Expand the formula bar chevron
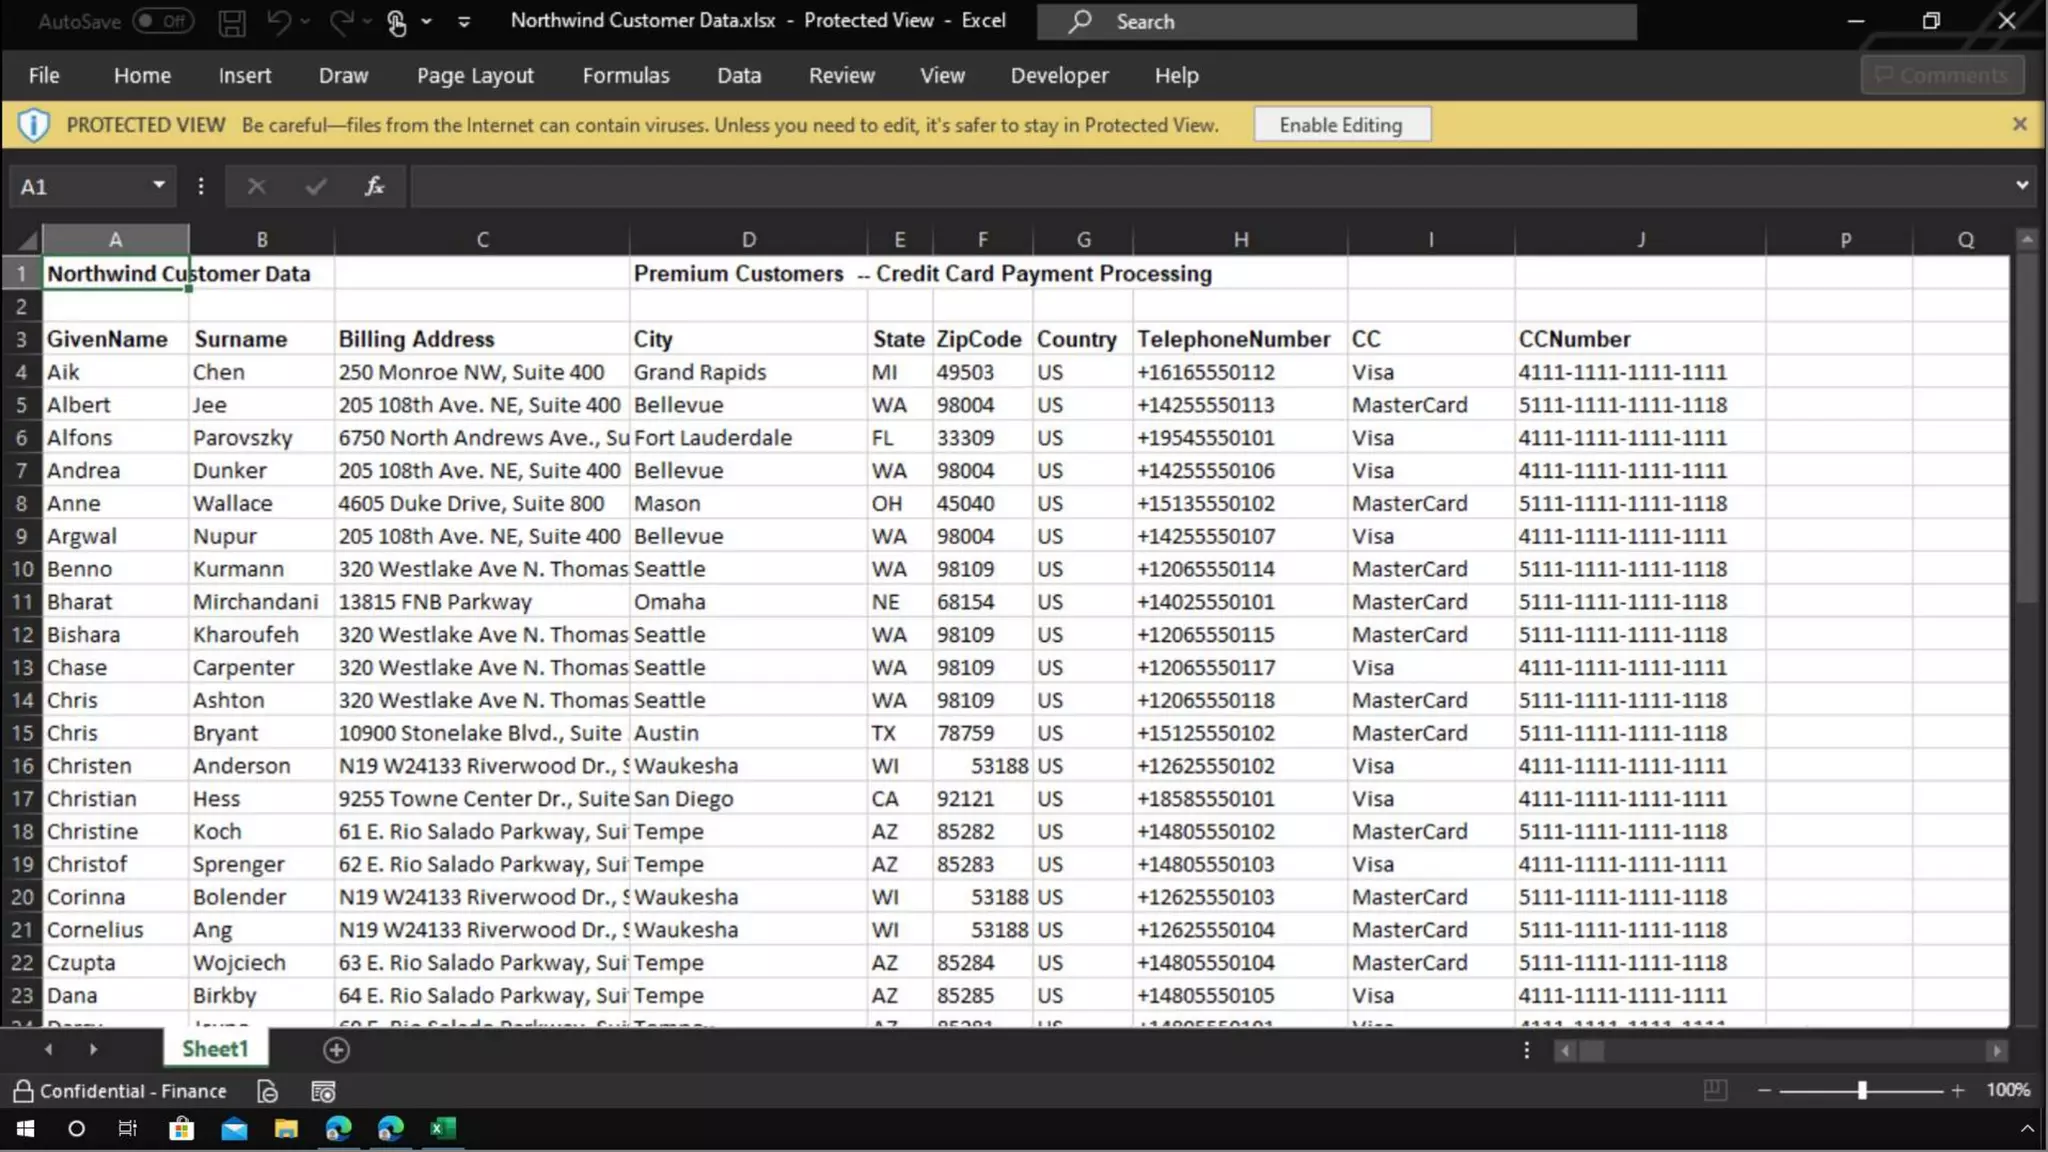This screenshot has height=1152, width=2048. point(2022,185)
